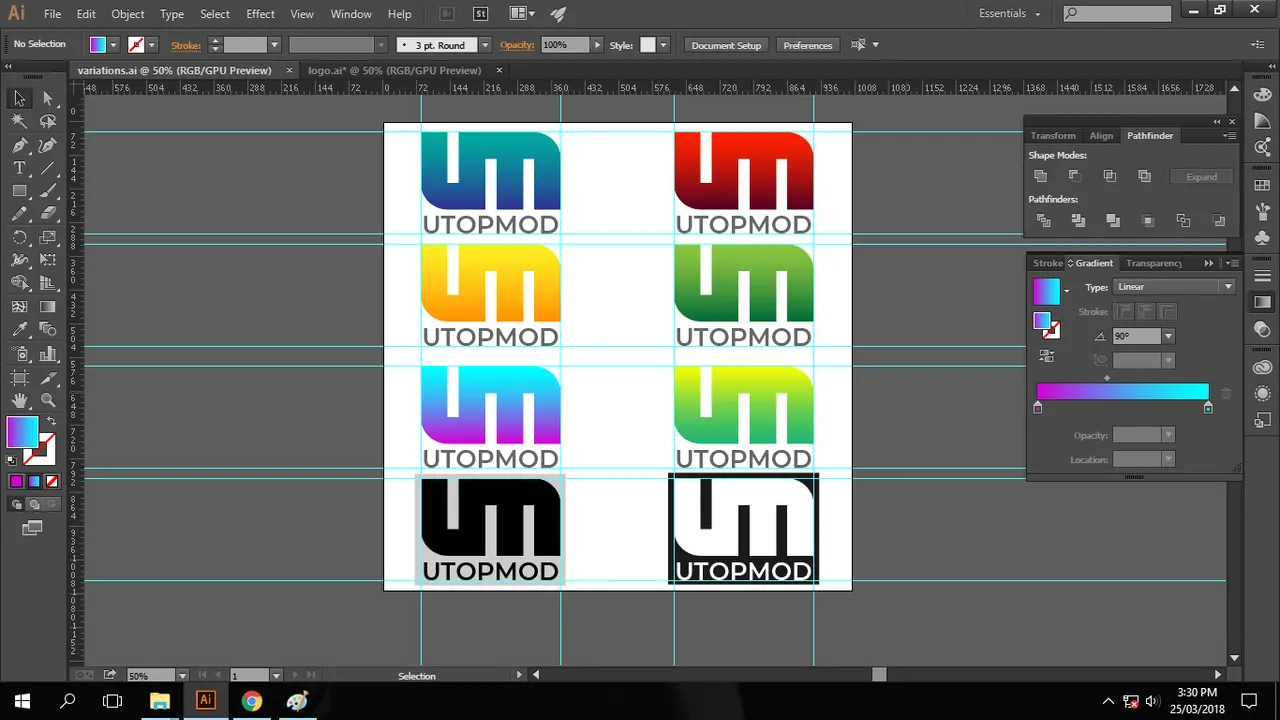Image resolution: width=1280 pixels, height=720 pixels.
Task: Select the Paintbrush tool
Action: pyautogui.click(x=47, y=191)
